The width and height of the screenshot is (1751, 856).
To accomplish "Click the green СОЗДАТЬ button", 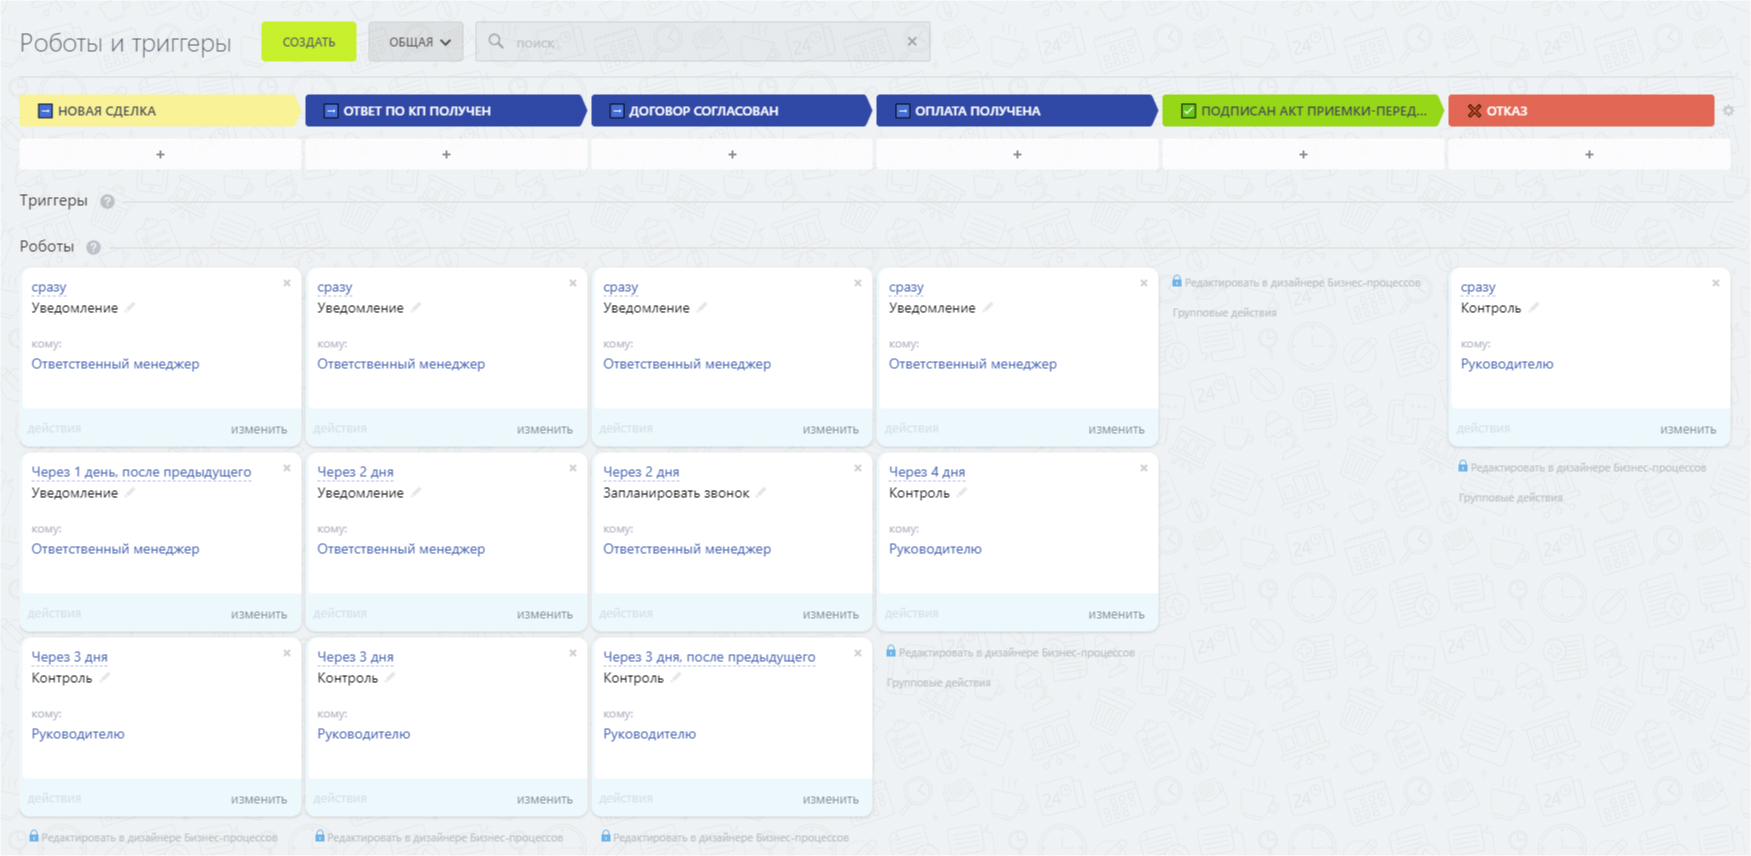I will [308, 42].
